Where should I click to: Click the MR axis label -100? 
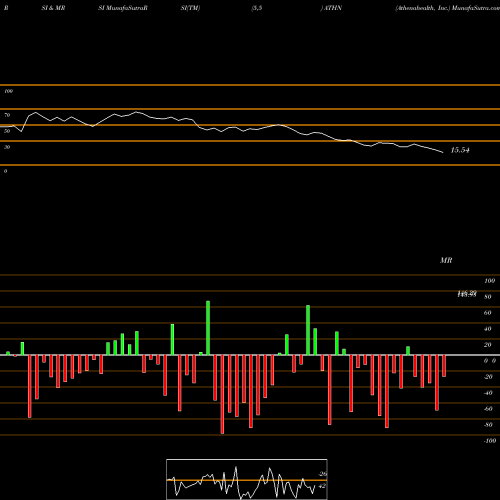pos(490,441)
